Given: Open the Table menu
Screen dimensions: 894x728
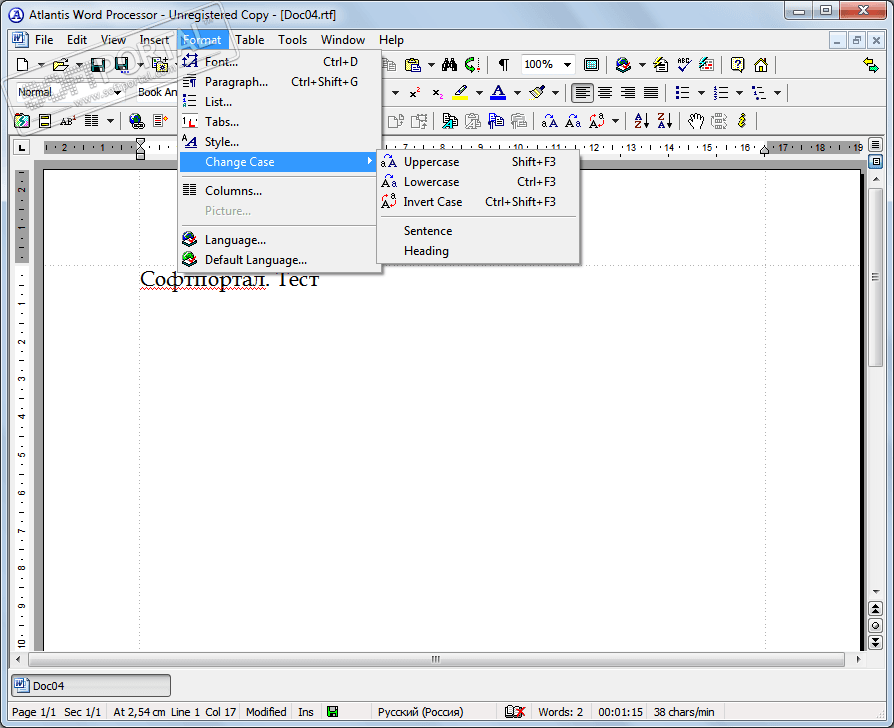Looking at the screenshot, I should pos(250,40).
